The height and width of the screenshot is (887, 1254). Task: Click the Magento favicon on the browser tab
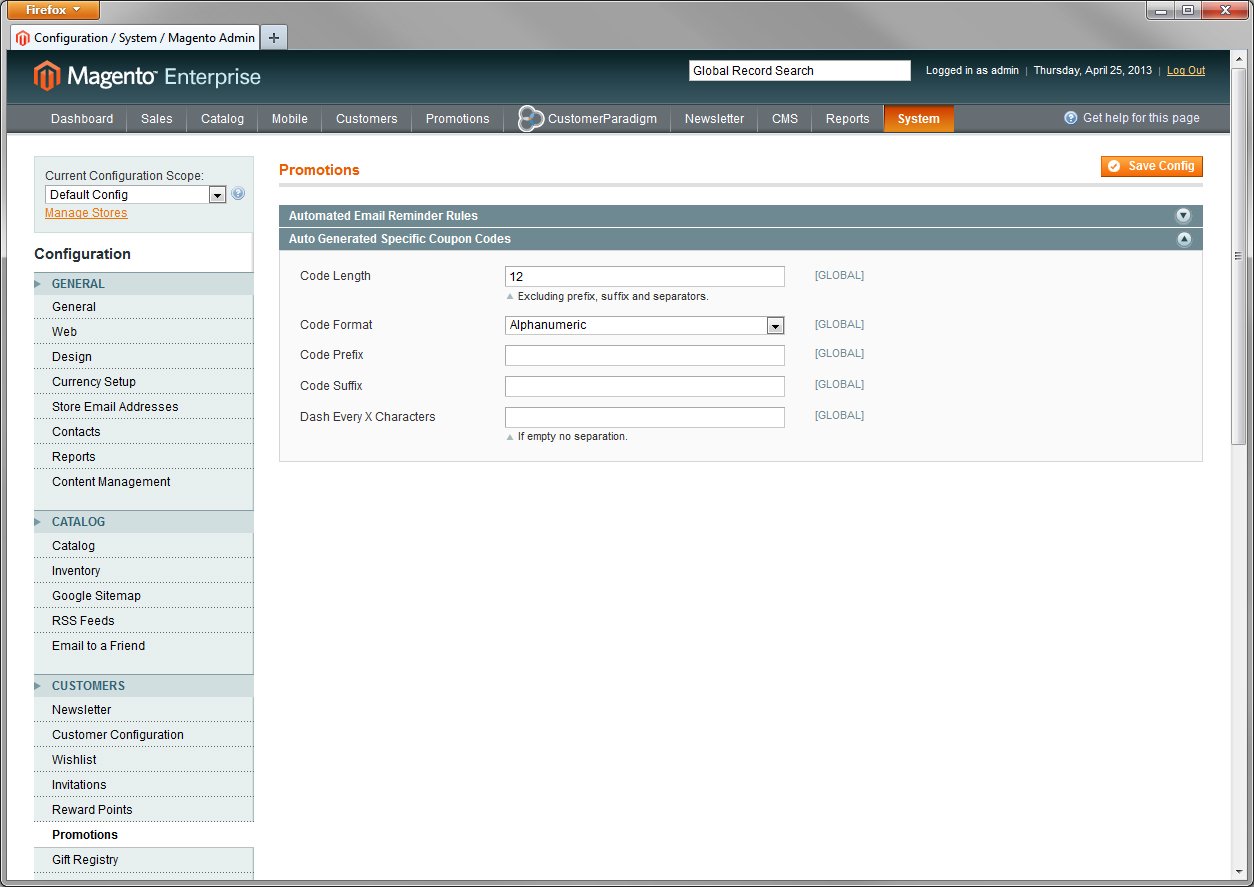coord(23,38)
